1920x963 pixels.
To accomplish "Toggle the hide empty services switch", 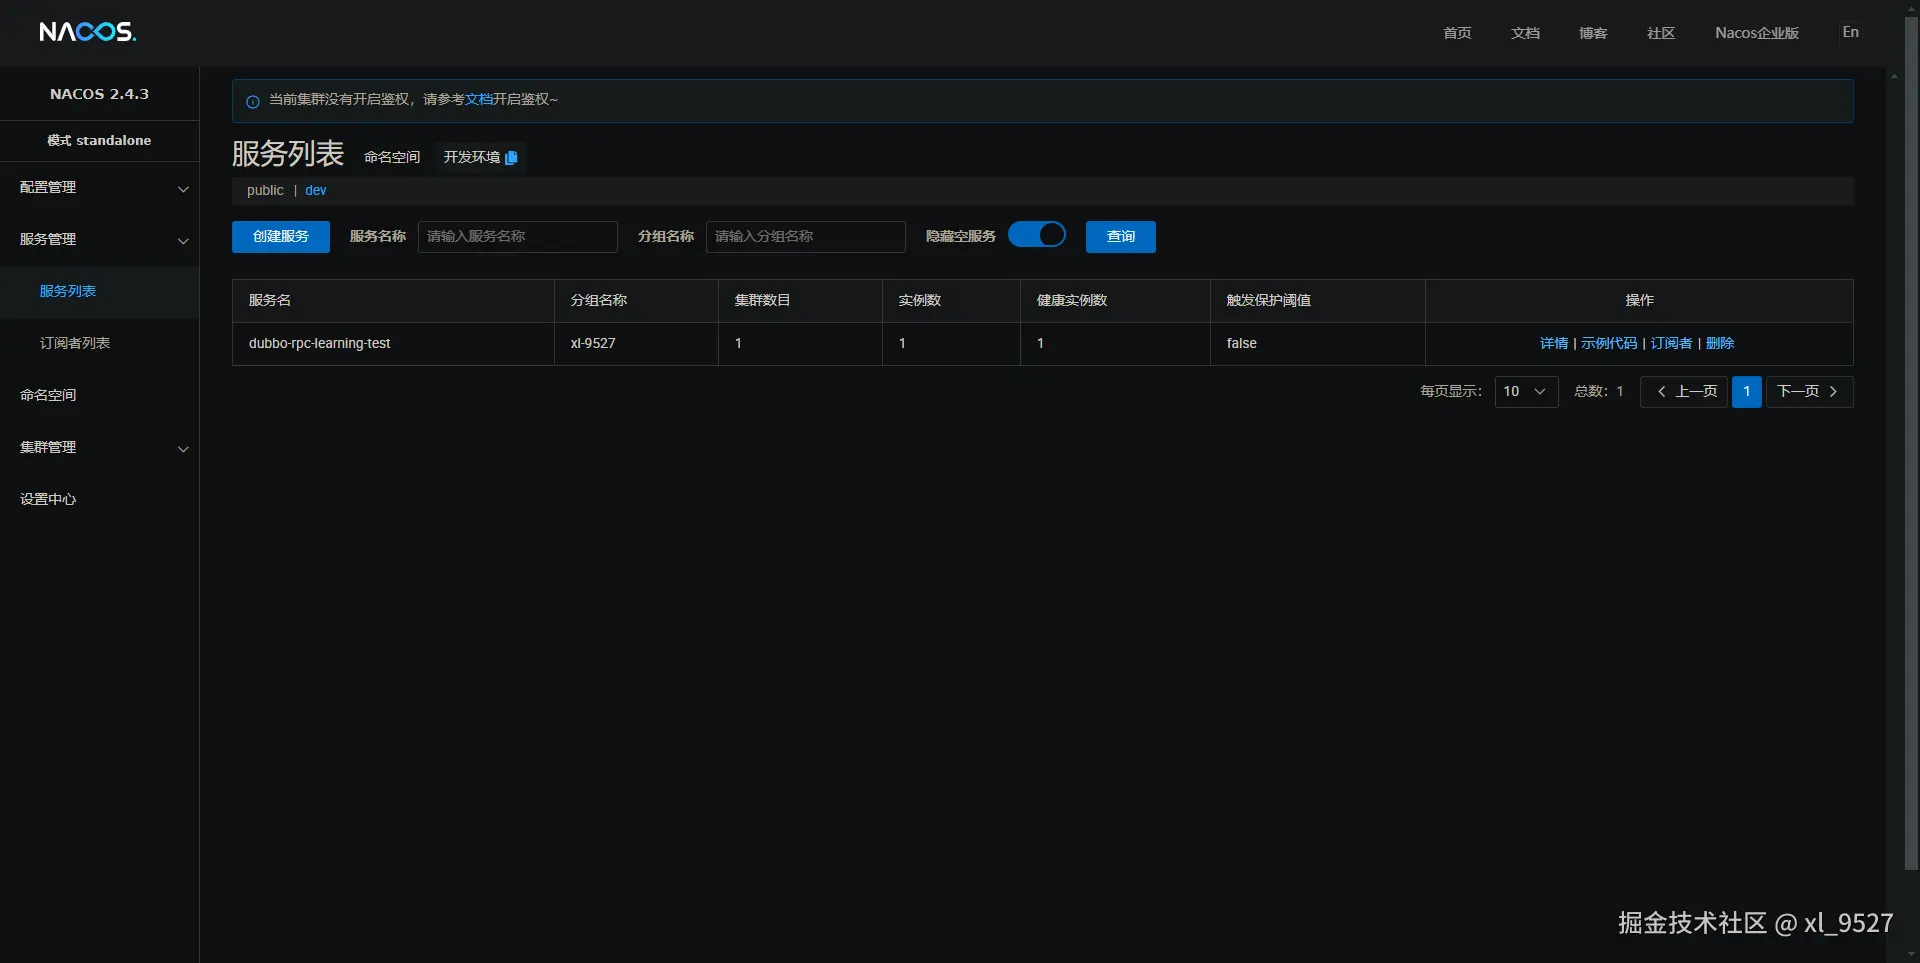I will coord(1037,235).
